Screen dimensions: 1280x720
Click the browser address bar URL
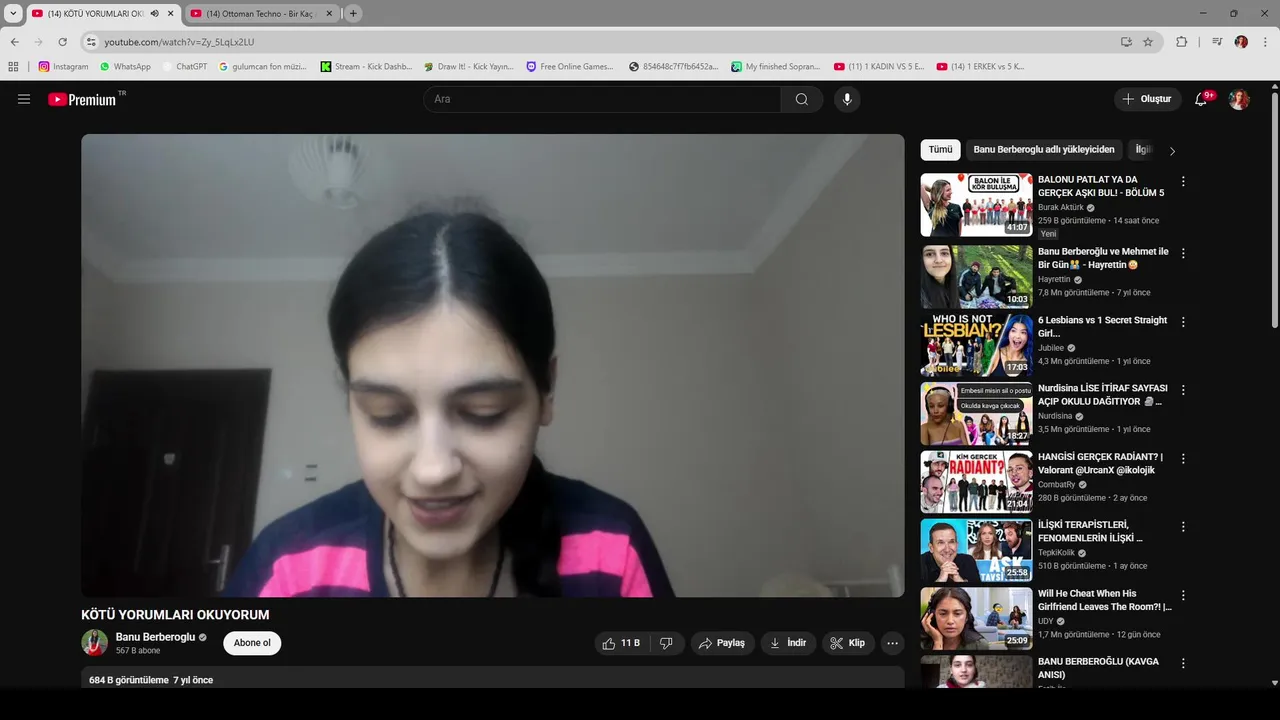pos(179,42)
